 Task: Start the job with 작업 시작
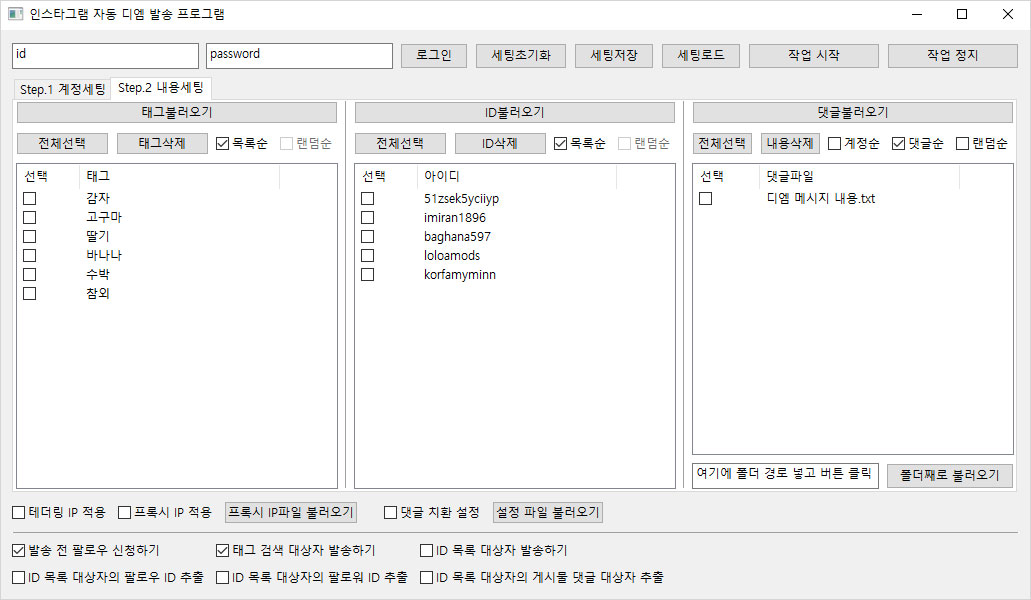click(814, 56)
